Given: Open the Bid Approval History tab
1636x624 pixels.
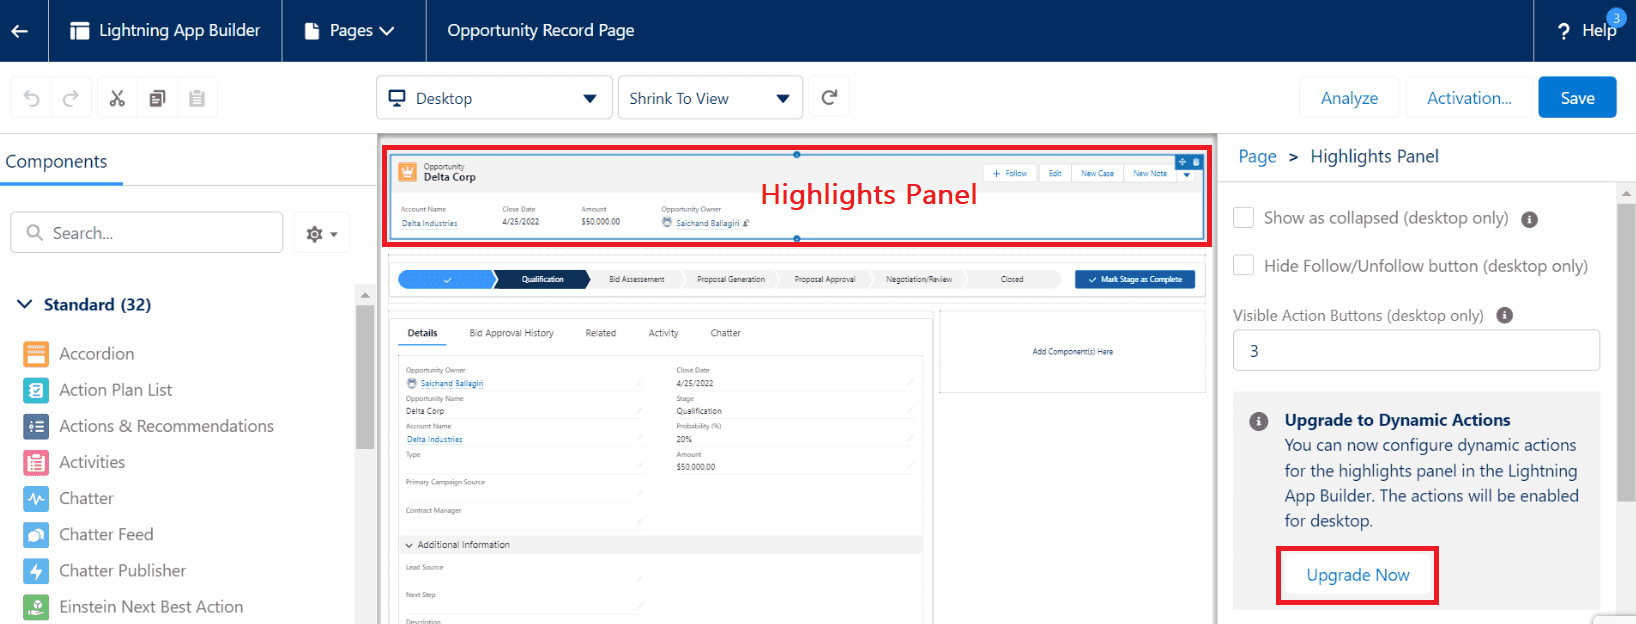Looking at the screenshot, I should pos(512,333).
